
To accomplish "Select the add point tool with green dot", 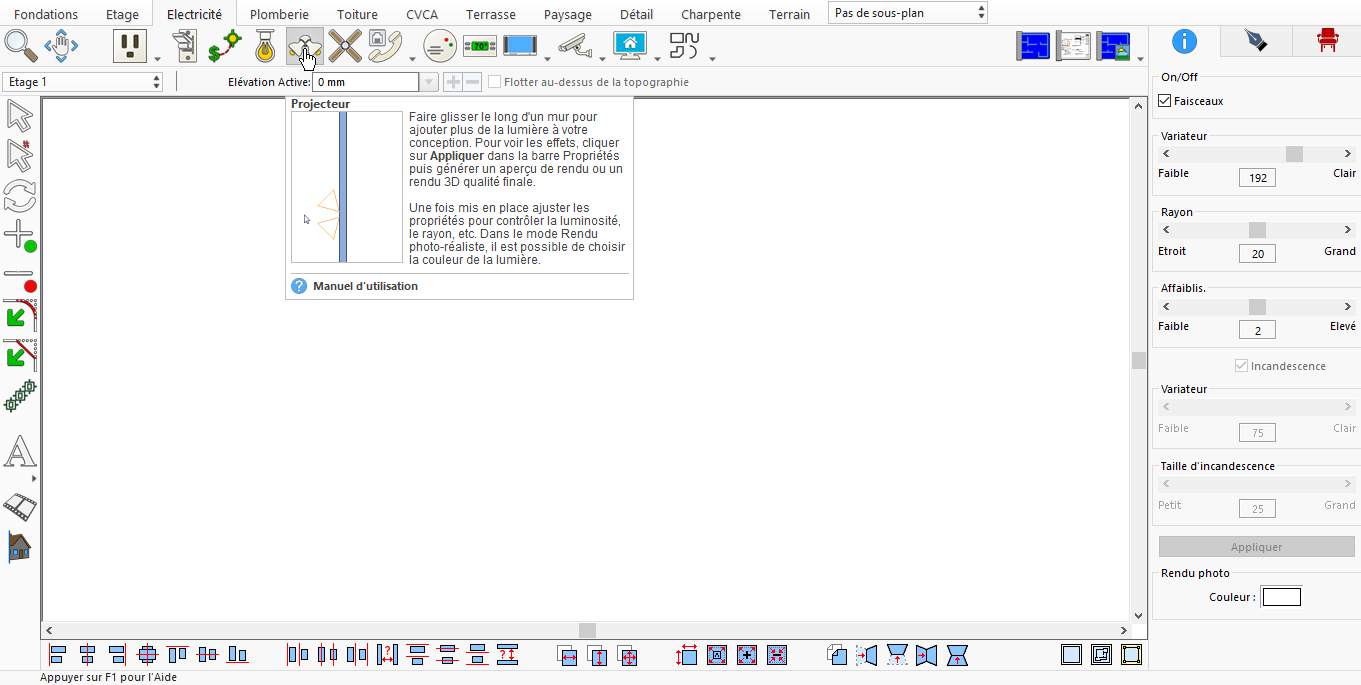I will point(20,237).
